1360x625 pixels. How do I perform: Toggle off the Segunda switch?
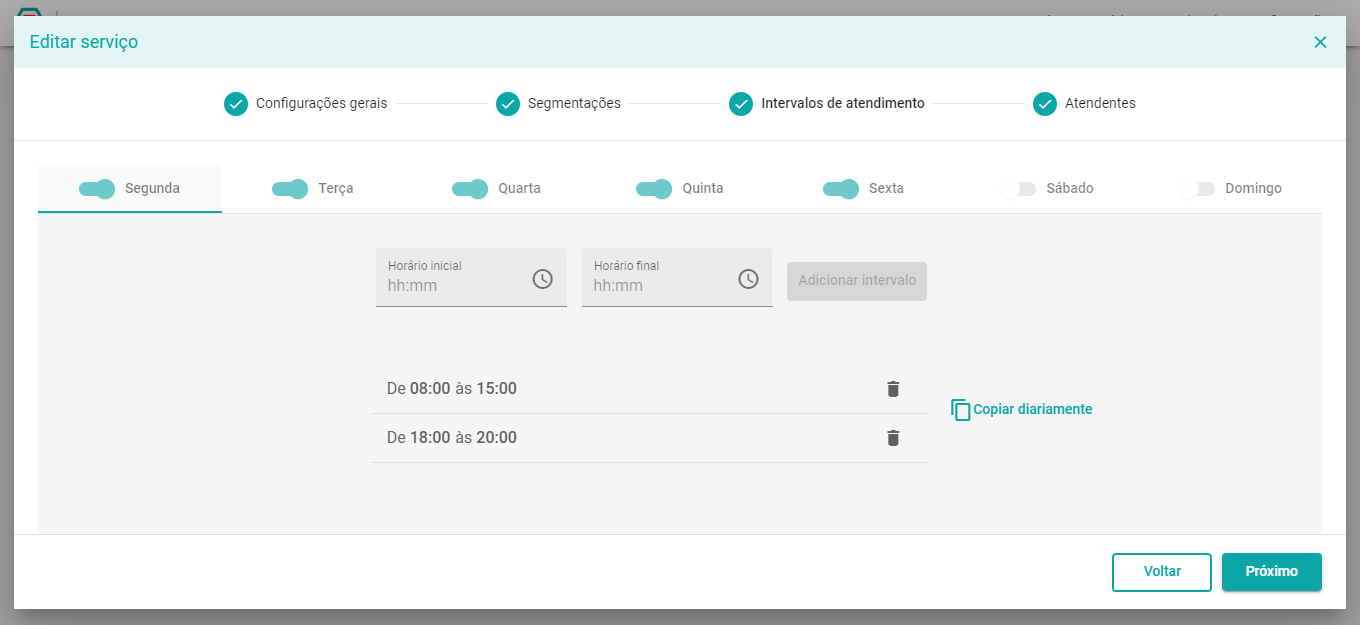click(97, 189)
